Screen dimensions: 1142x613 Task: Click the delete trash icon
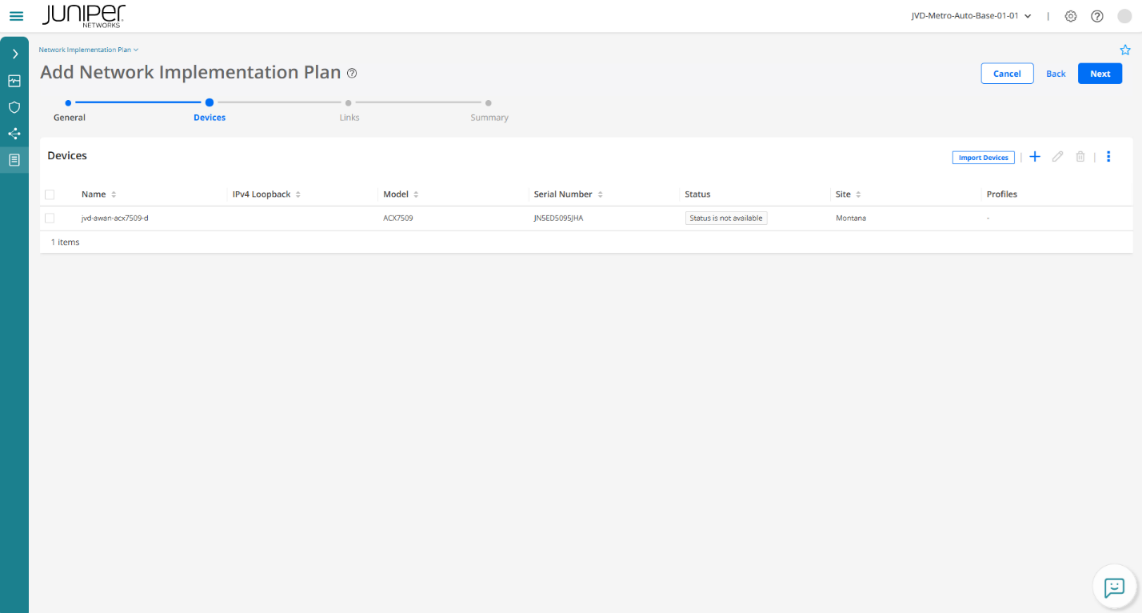[1080, 157]
